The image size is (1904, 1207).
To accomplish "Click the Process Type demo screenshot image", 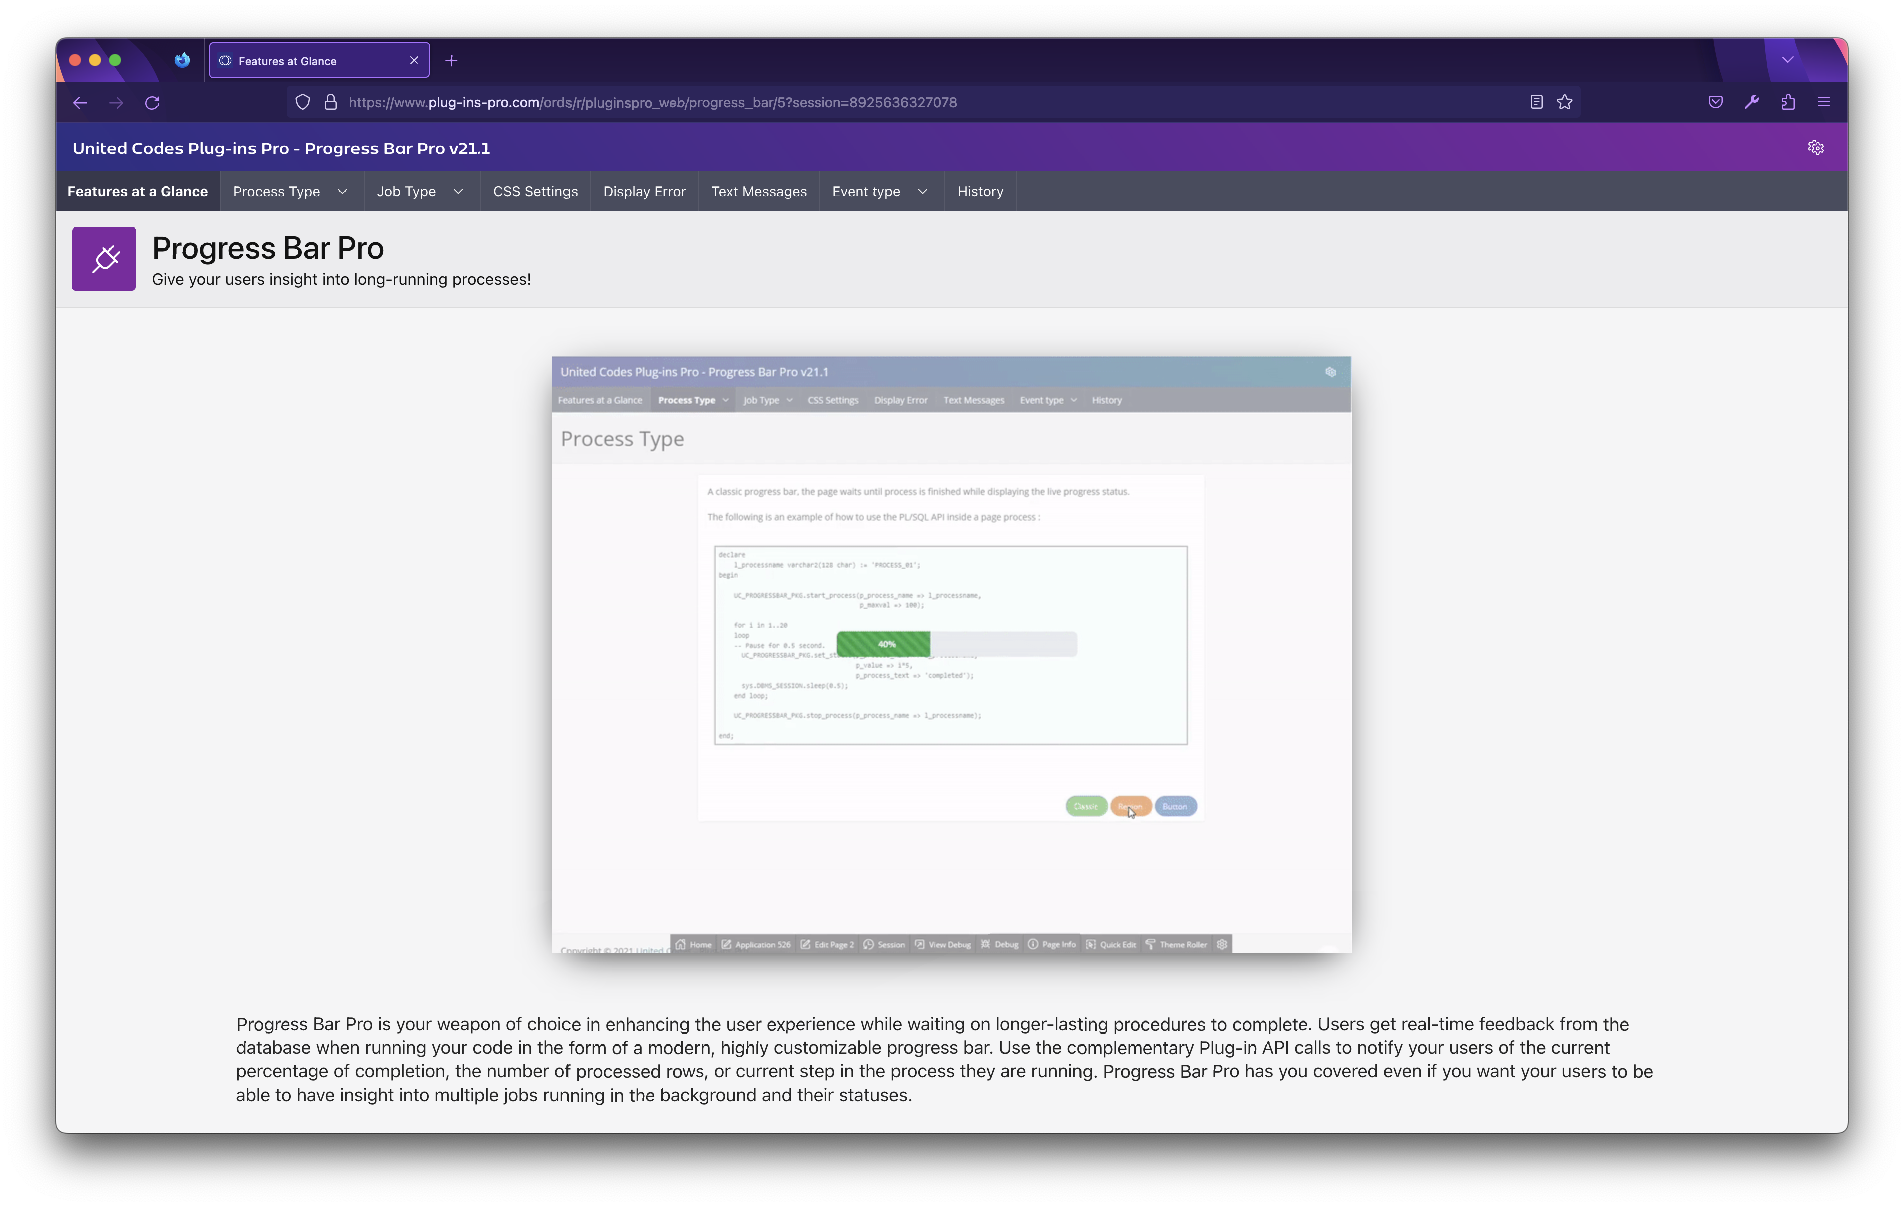I will 951,655.
